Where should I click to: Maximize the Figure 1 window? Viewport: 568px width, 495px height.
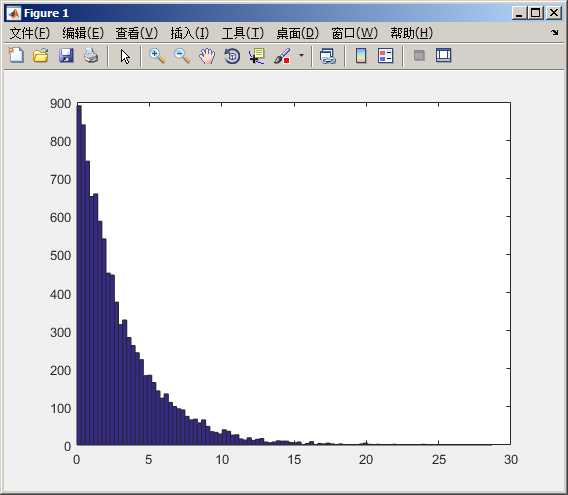click(535, 13)
